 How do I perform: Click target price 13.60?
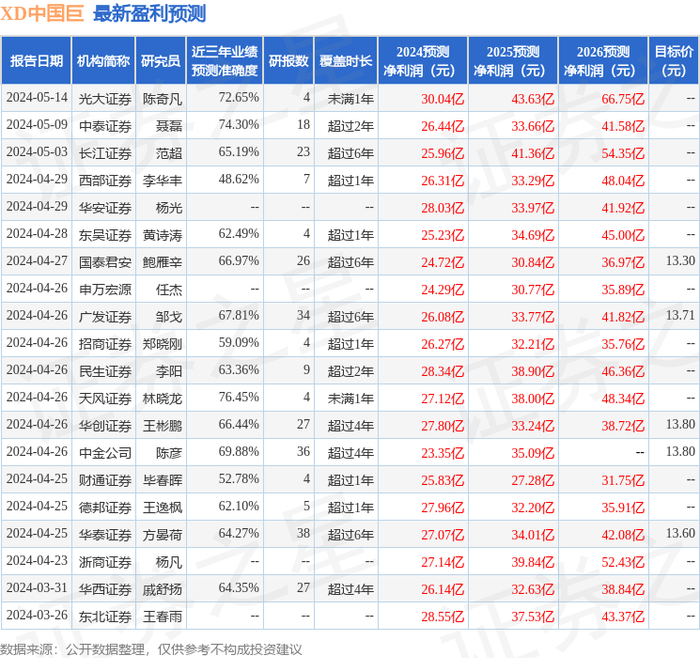tap(680, 533)
